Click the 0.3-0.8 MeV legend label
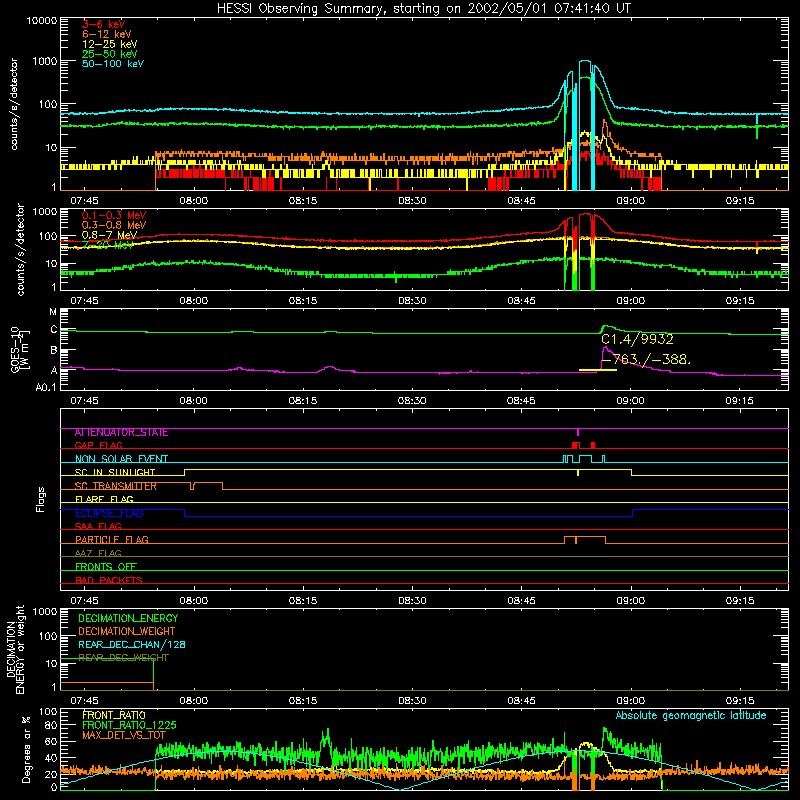Viewport: 800px width, 800px height. click(x=114, y=225)
